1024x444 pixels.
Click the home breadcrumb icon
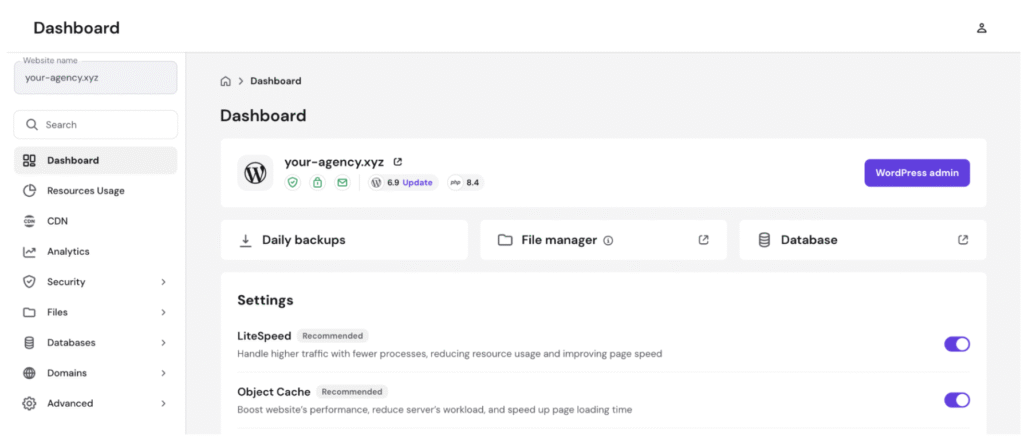pos(226,81)
